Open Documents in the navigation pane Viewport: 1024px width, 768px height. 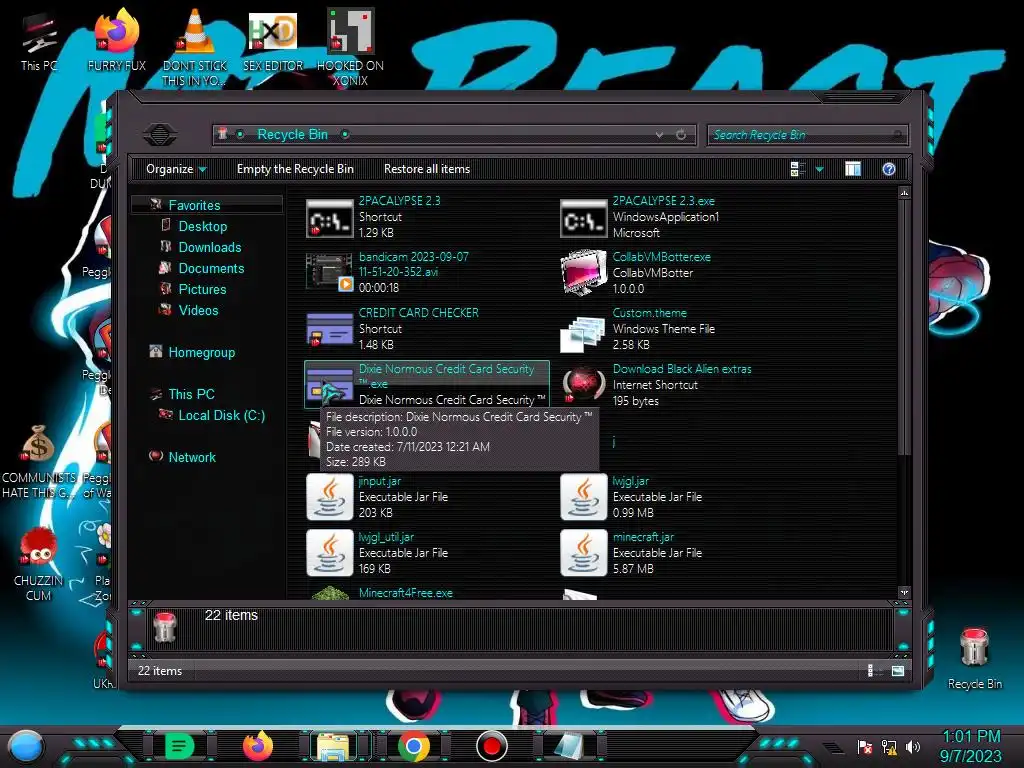coord(211,268)
